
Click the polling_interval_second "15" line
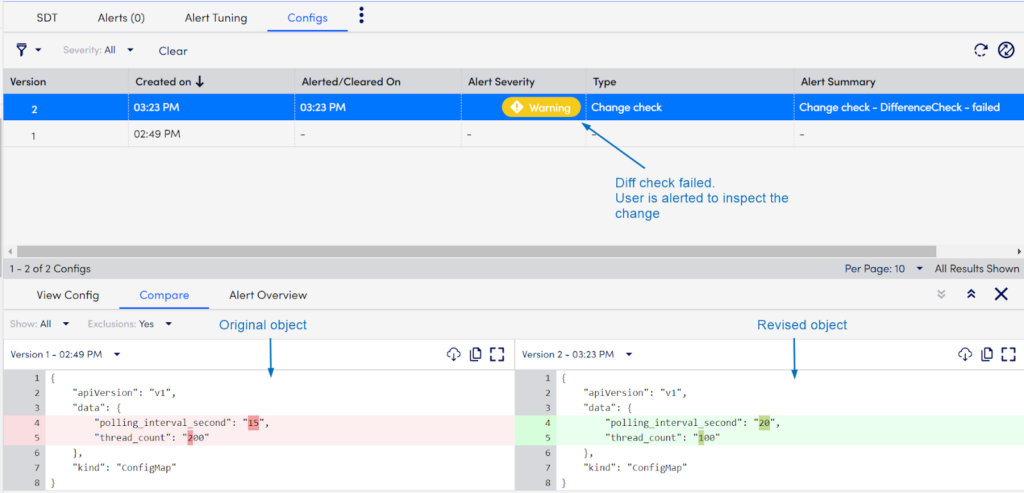259,423
